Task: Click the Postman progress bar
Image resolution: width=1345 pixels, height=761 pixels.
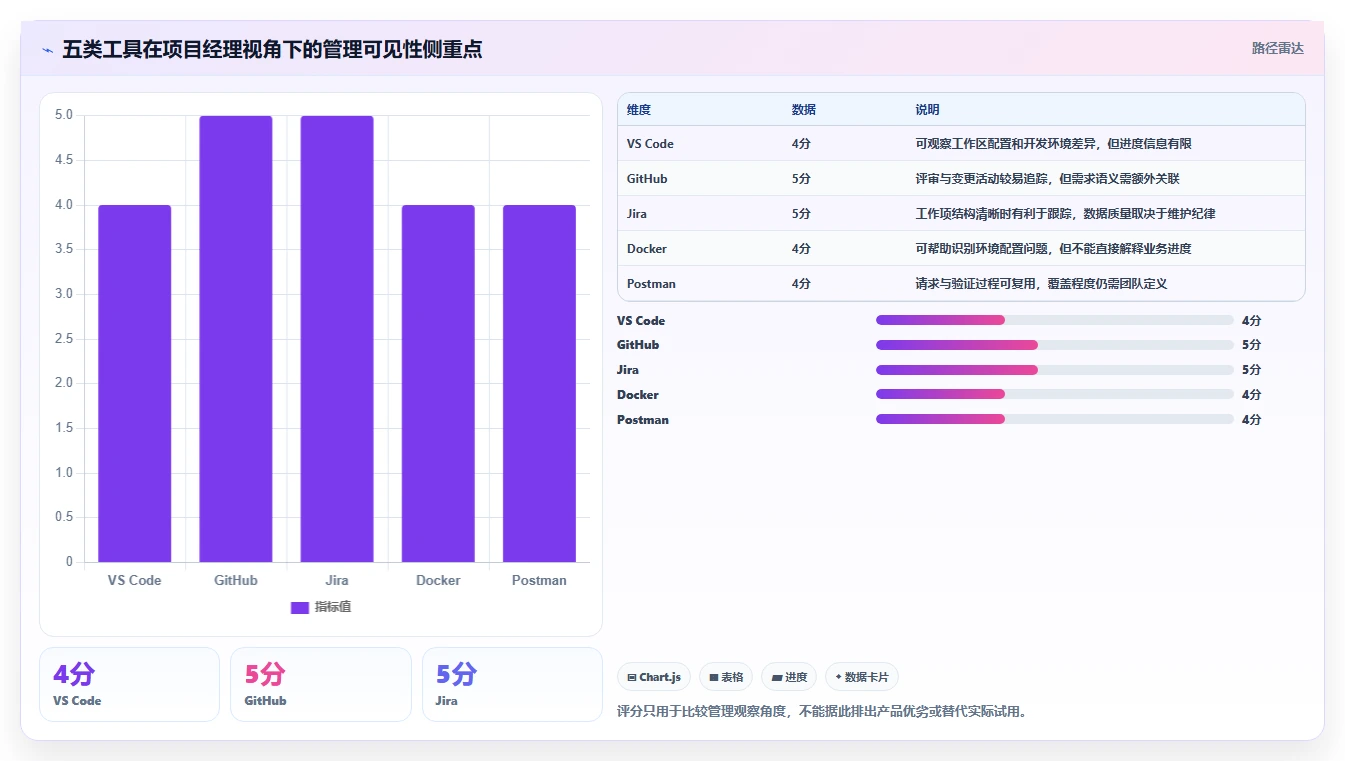Action: pyautogui.click(x=1054, y=419)
